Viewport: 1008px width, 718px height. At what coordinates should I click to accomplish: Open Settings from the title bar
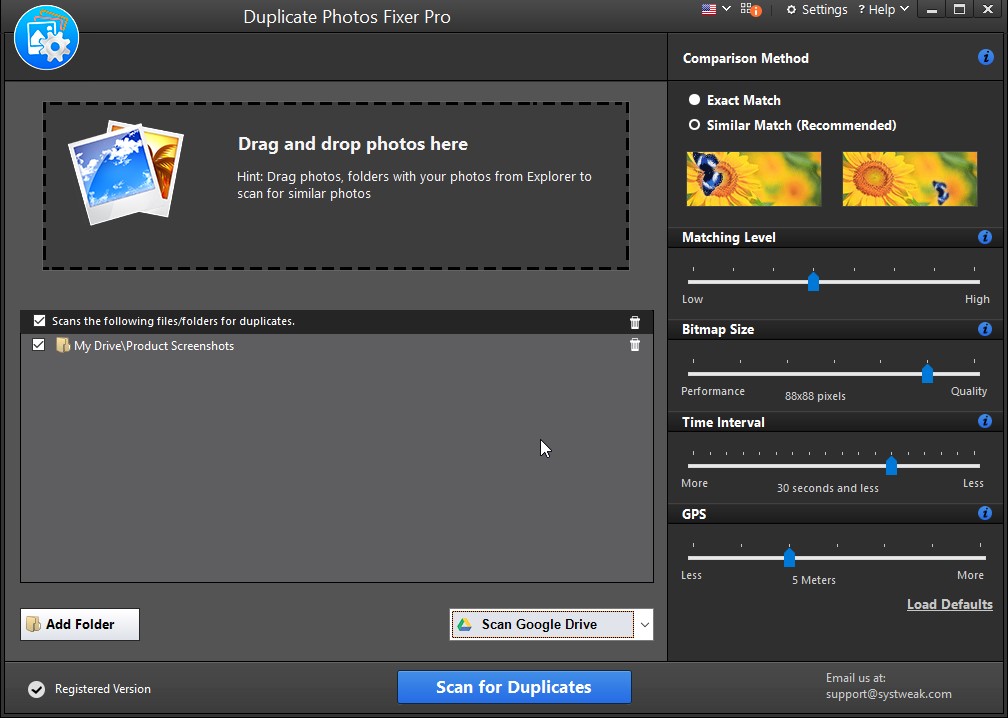coord(816,9)
